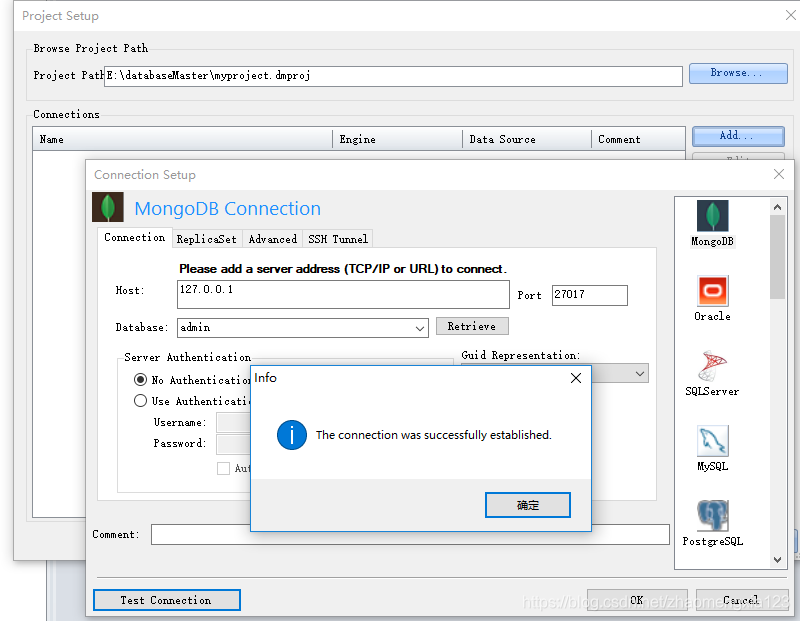The height and width of the screenshot is (621, 800).
Task: Choose the SQLServer engine icon
Action: pos(712,366)
